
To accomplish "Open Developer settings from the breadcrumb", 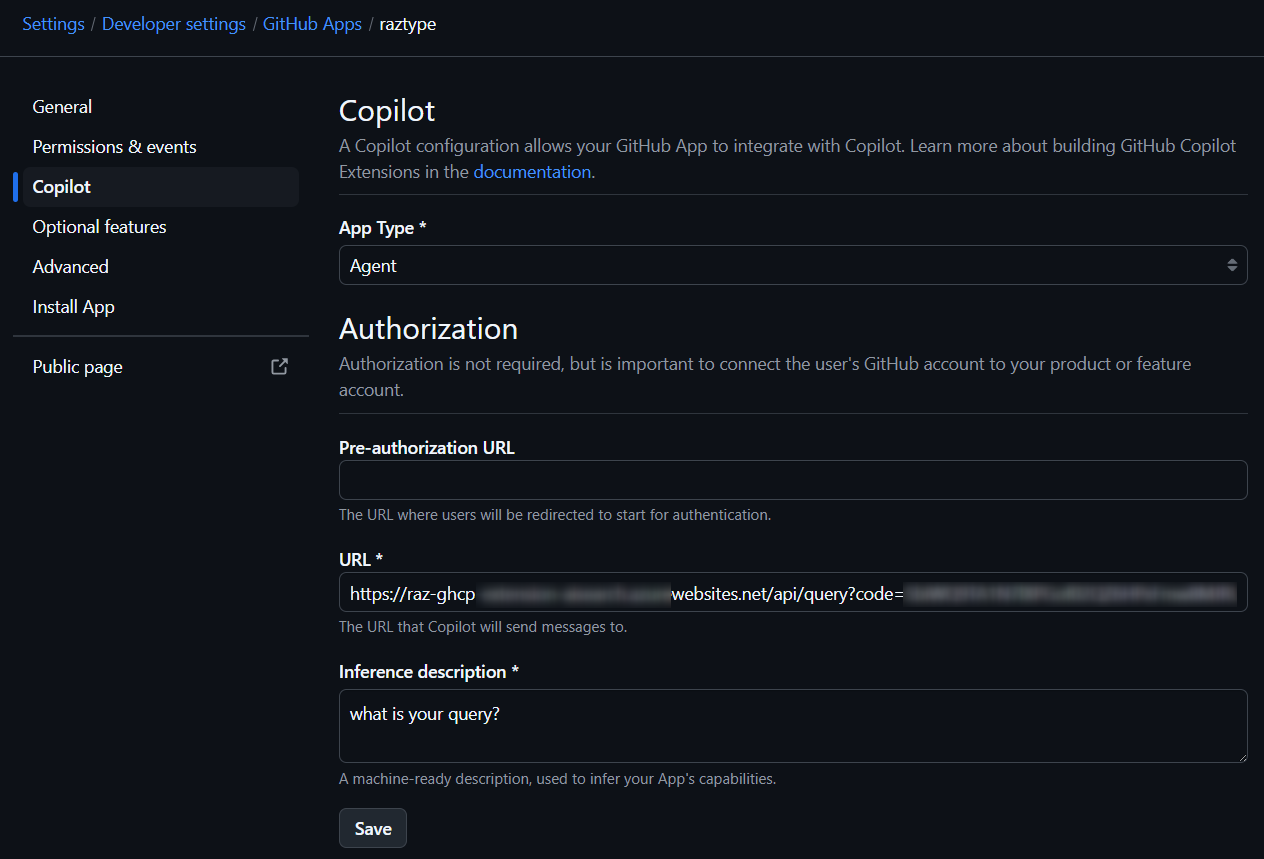I will [x=173, y=23].
